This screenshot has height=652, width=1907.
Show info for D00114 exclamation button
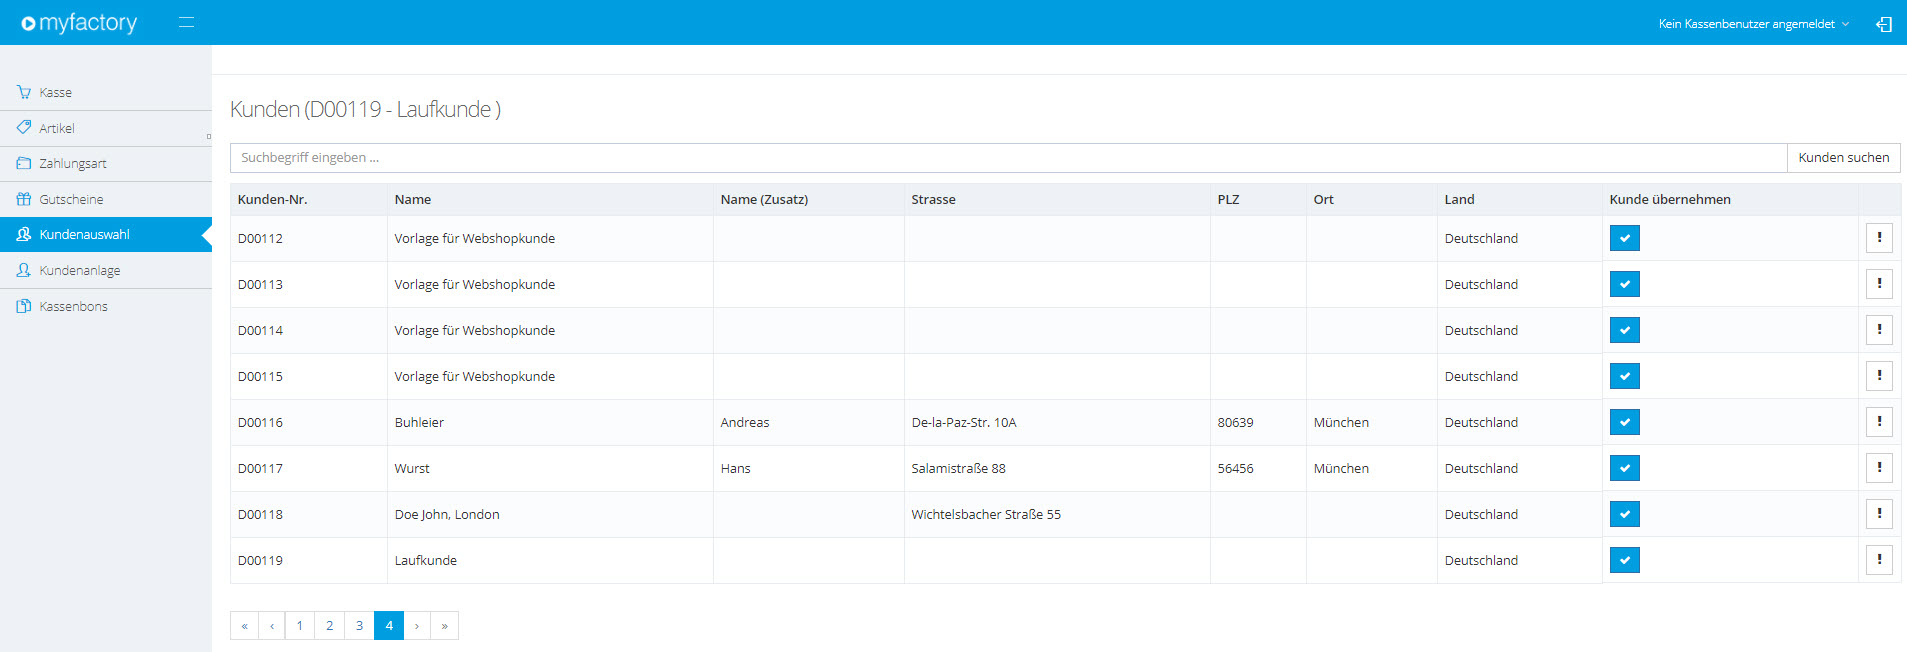[x=1879, y=330]
